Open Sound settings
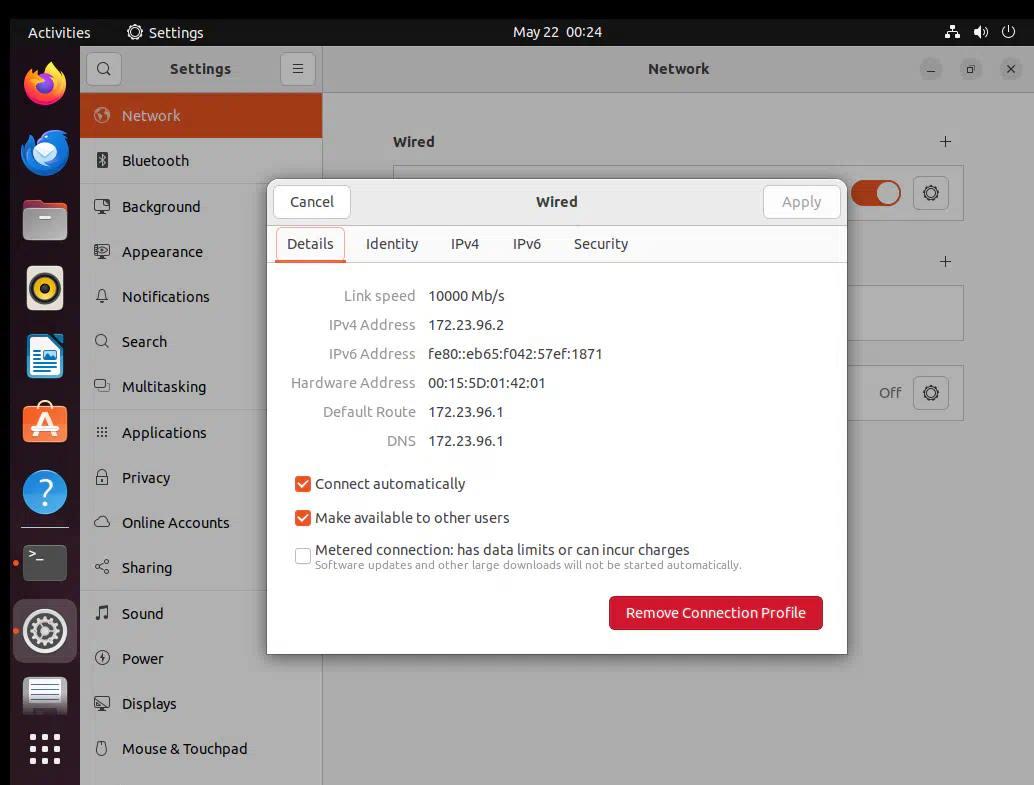Screen dimensions: 1034x785 coord(201,613)
